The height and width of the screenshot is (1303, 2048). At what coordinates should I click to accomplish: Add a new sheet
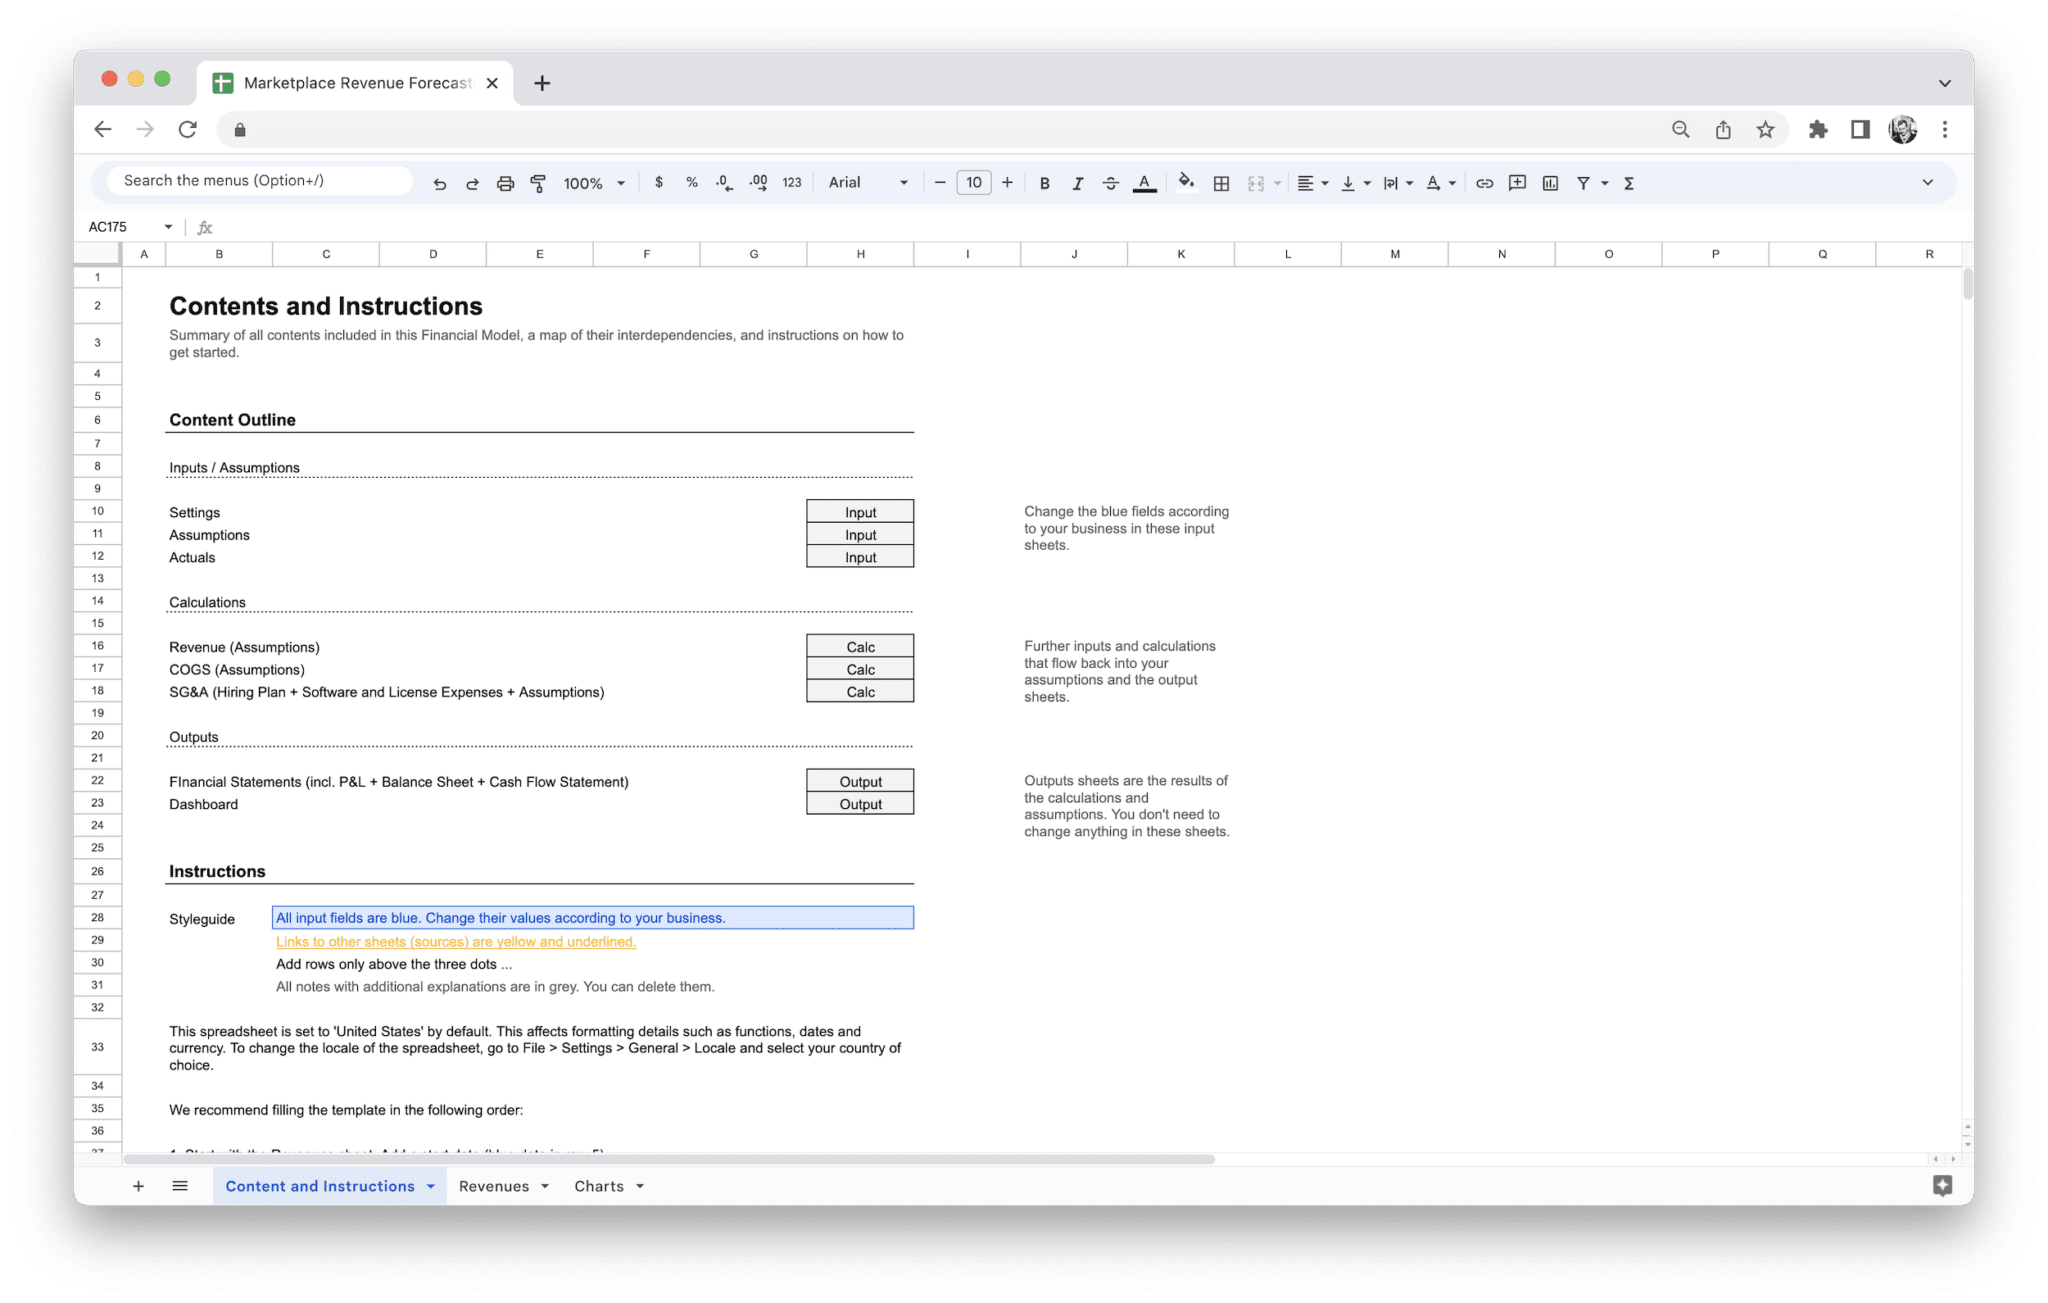(138, 1185)
